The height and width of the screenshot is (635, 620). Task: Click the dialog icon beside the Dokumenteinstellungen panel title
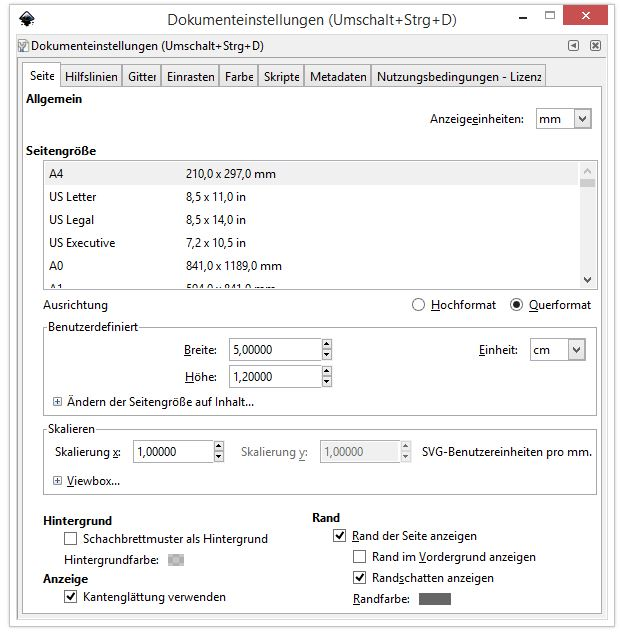[23, 46]
